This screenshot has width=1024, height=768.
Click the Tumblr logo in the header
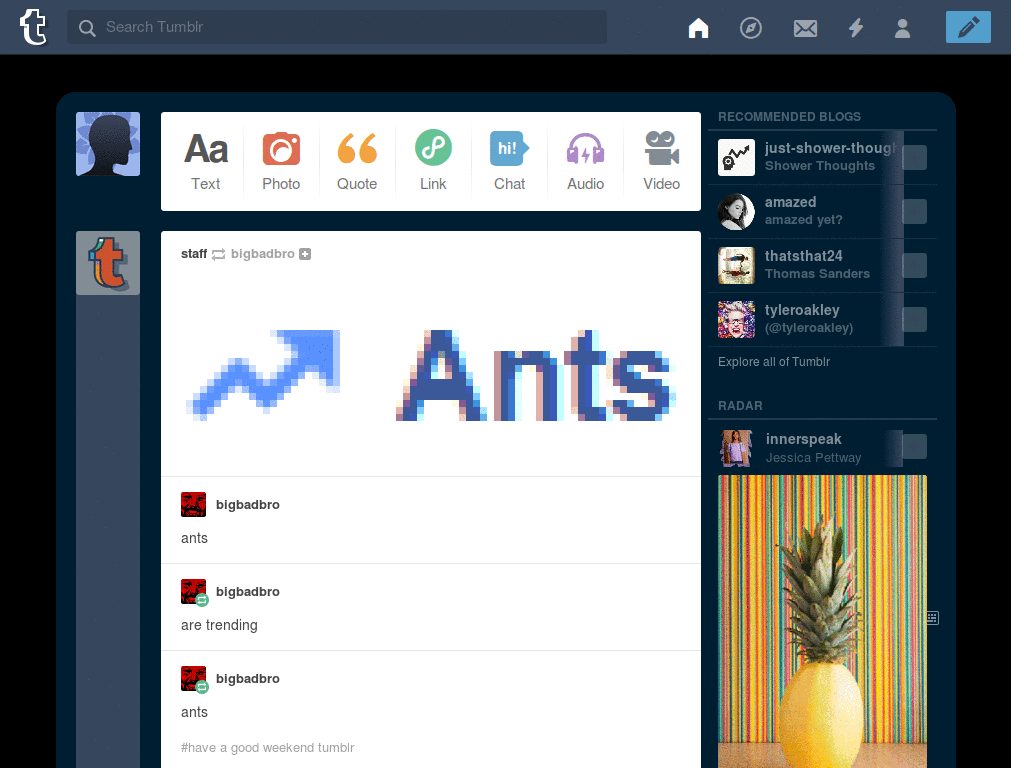(33, 27)
